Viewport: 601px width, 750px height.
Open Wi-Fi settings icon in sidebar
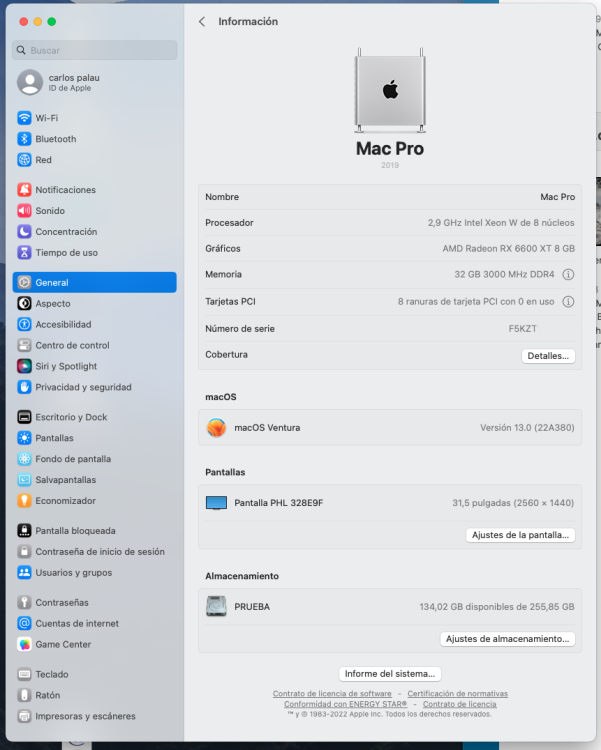[x=24, y=118]
